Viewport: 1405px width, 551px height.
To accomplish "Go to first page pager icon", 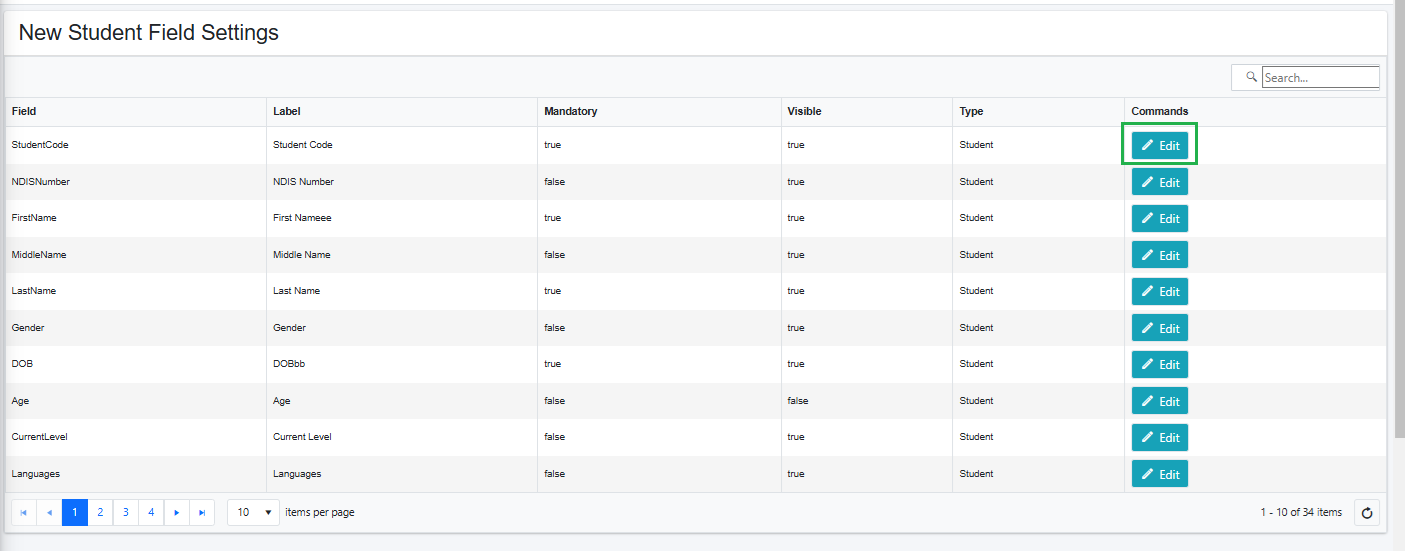I will [x=24, y=513].
